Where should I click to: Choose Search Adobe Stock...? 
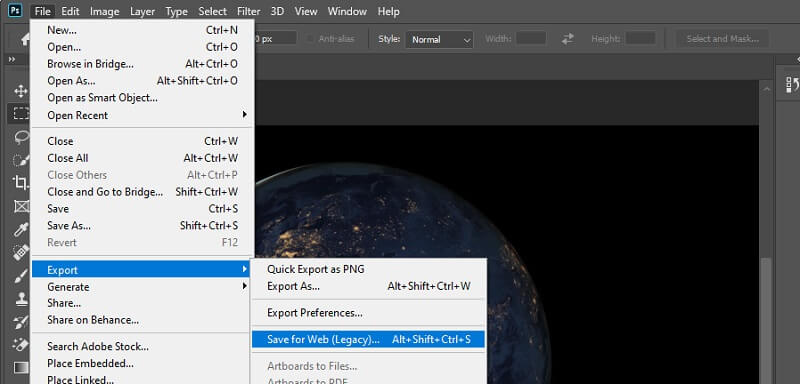(x=141, y=346)
